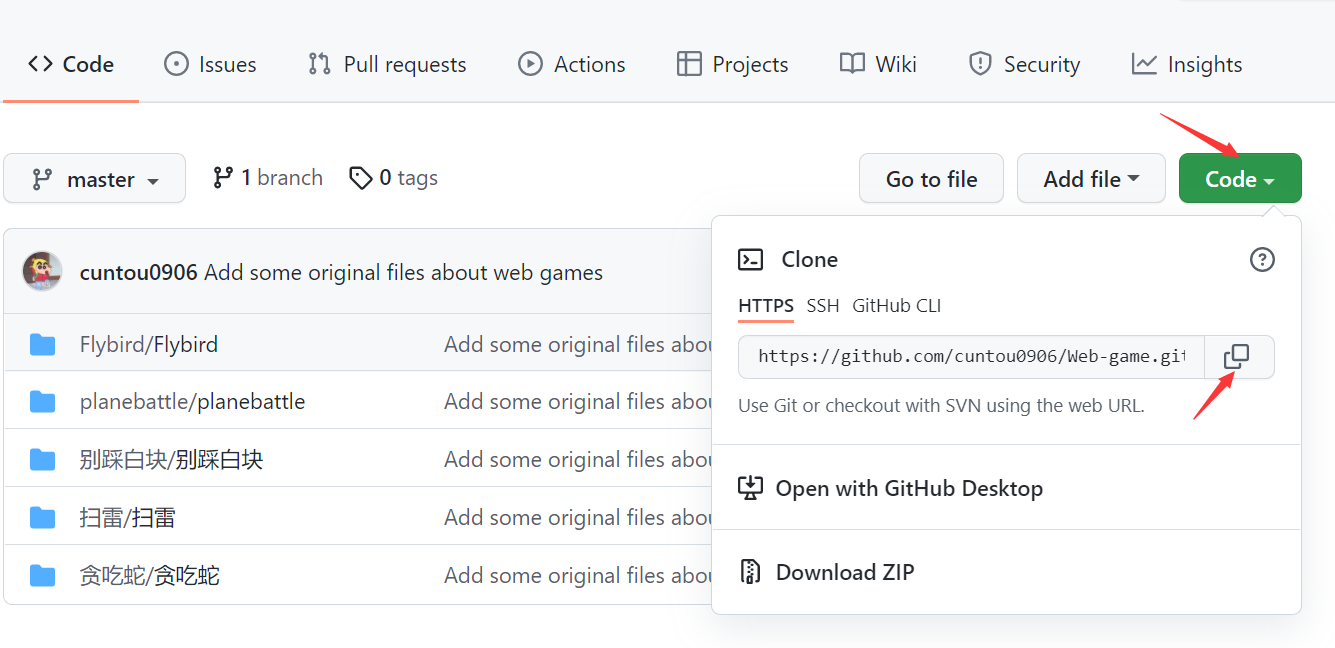
Task: Switch to the Actions tab
Action: [572, 63]
